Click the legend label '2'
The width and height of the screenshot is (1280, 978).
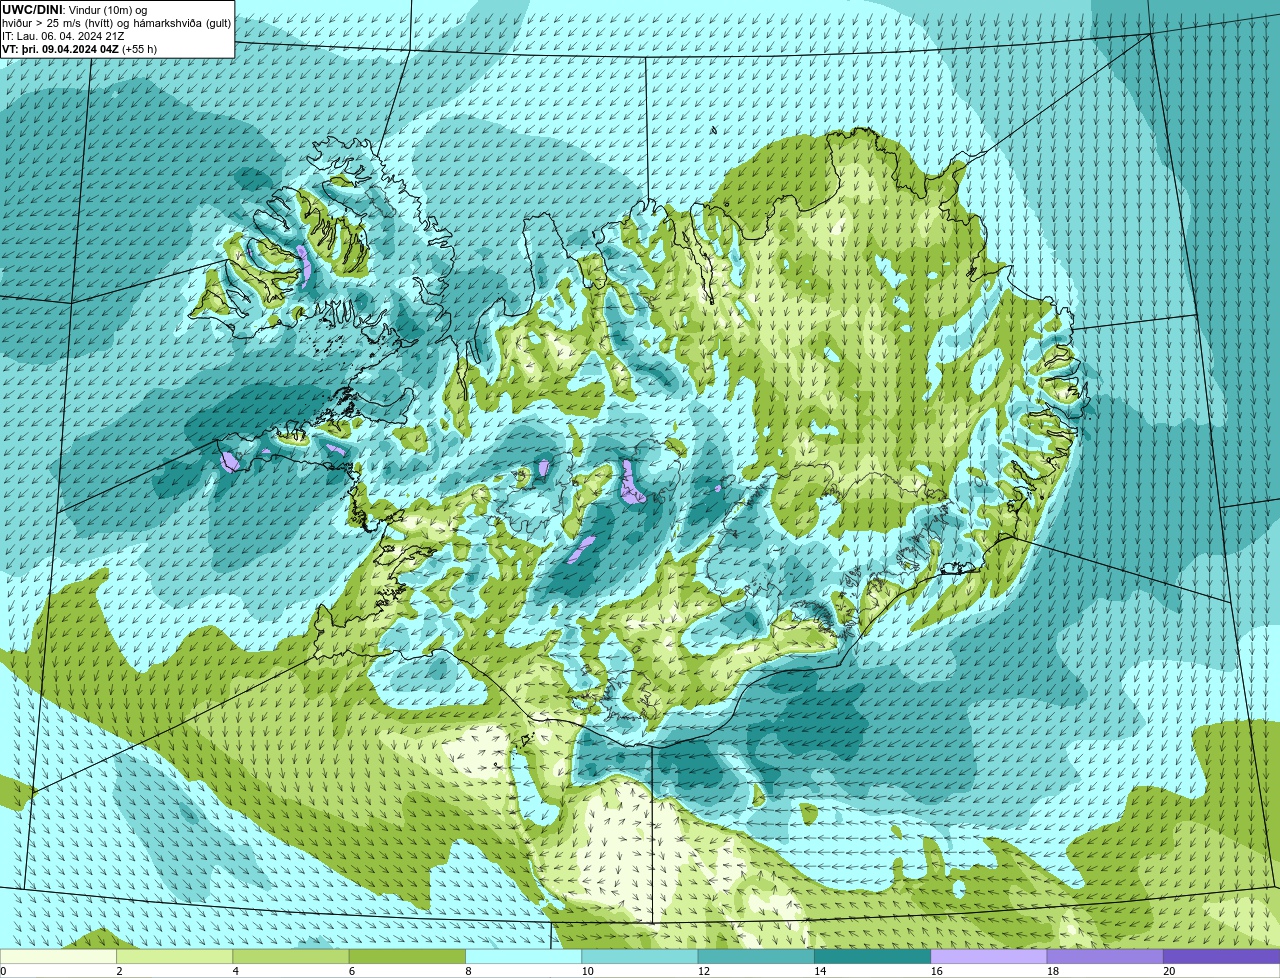pyautogui.click(x=119, y=971)
